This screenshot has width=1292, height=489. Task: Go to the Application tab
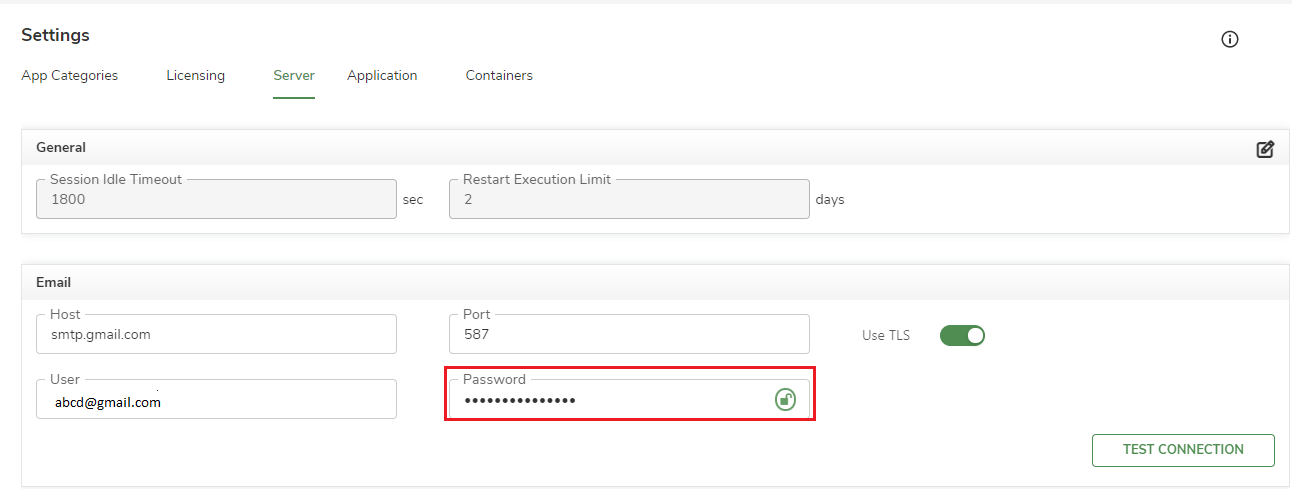coord(382,76)
